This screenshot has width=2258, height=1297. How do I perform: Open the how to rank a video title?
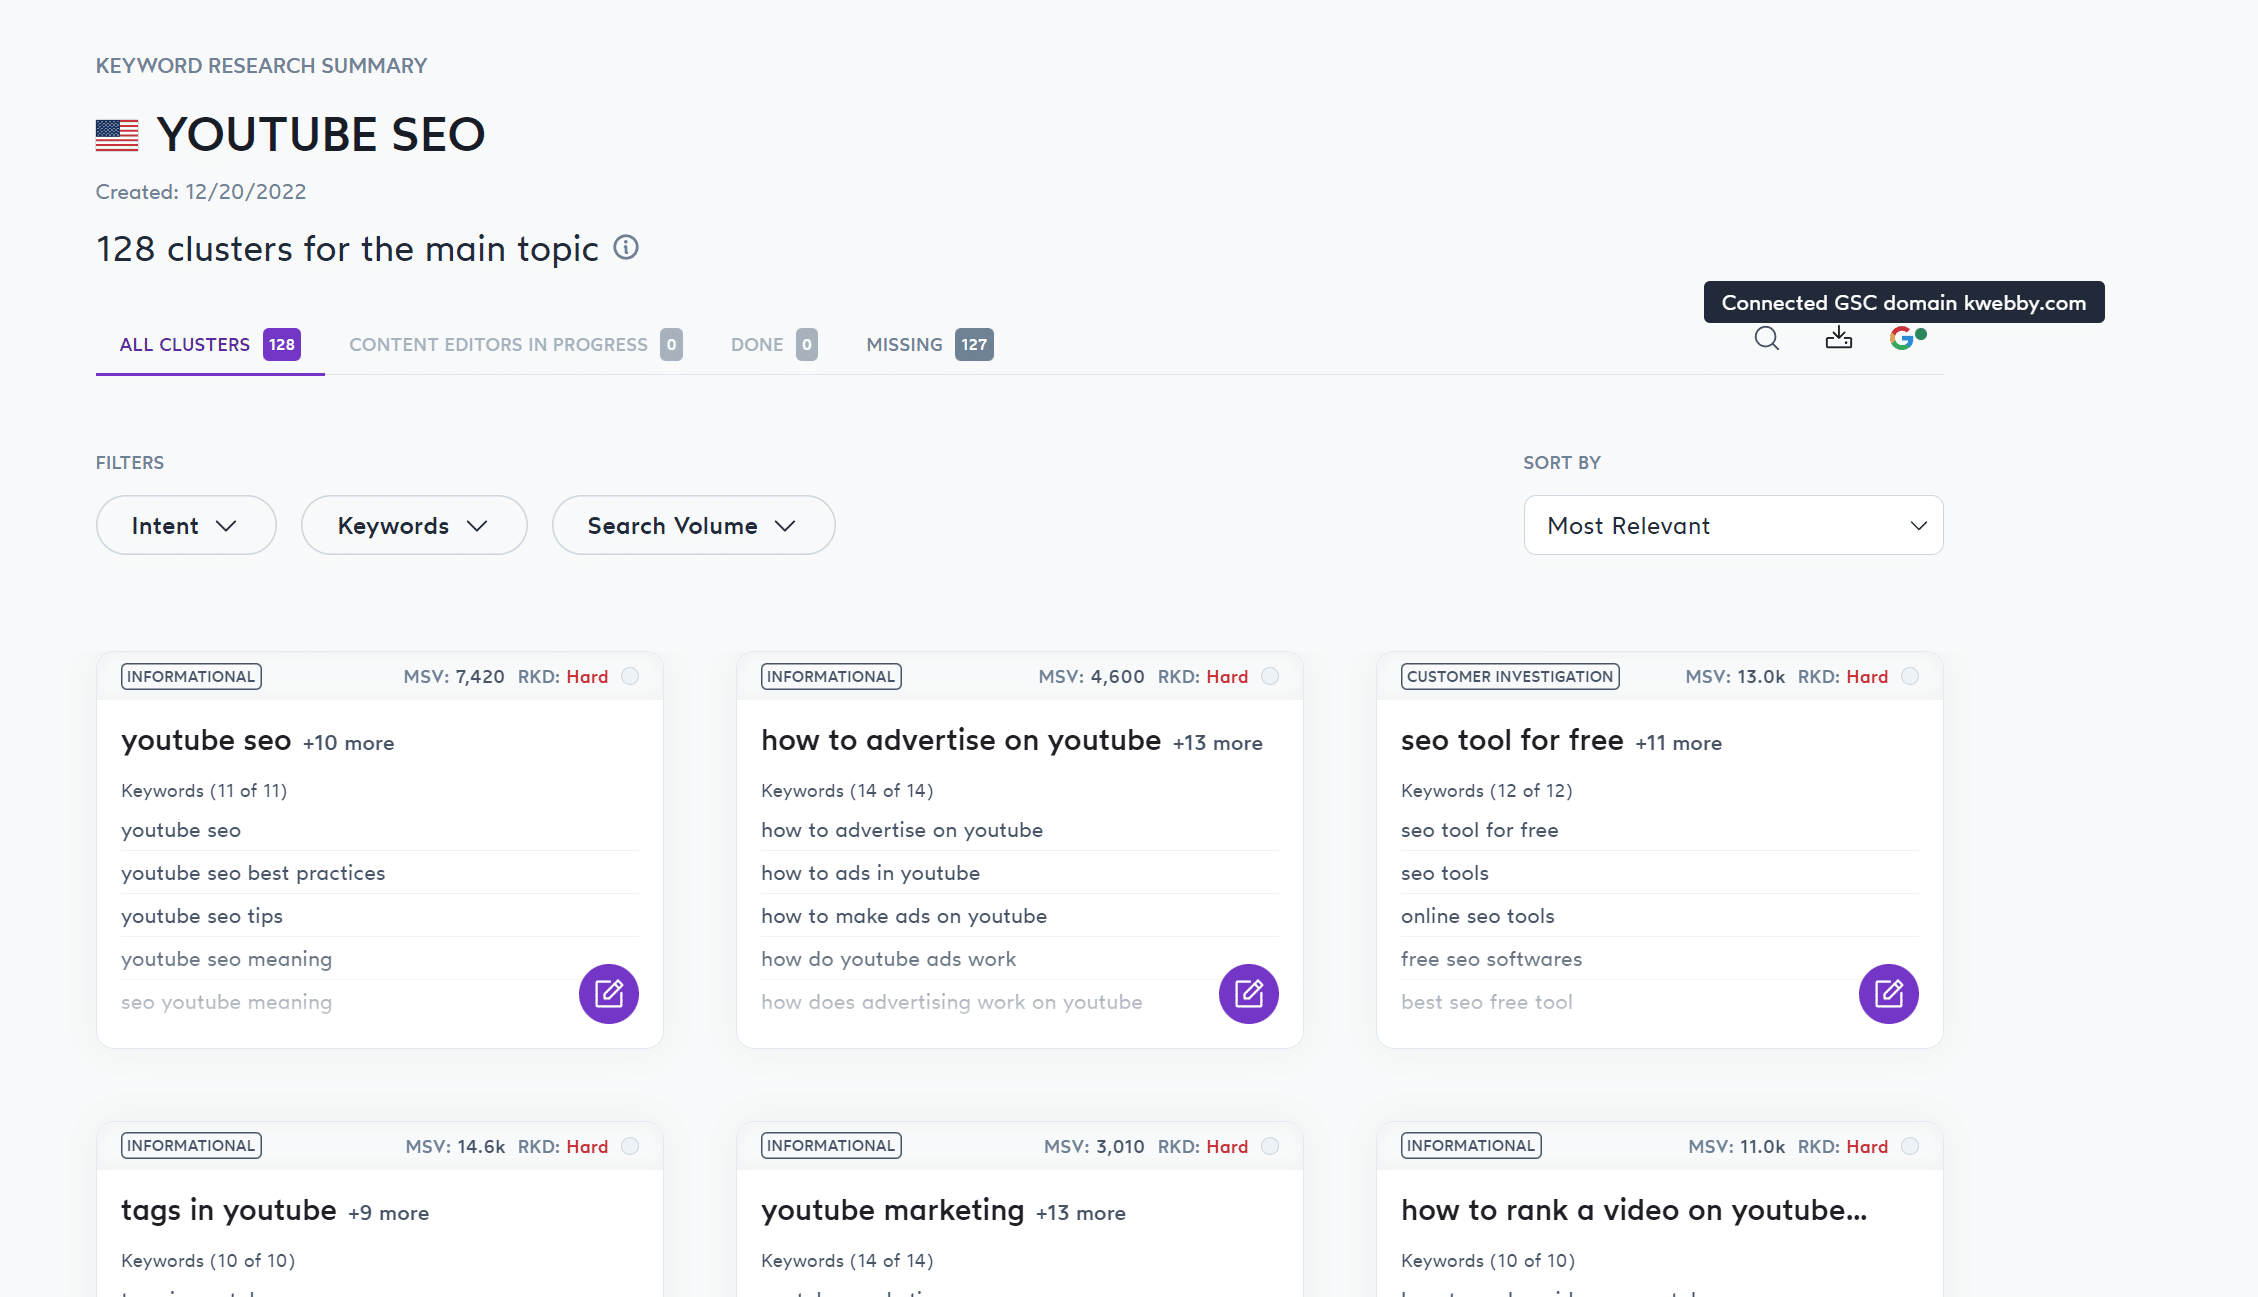click(x=1634, y=1210)
